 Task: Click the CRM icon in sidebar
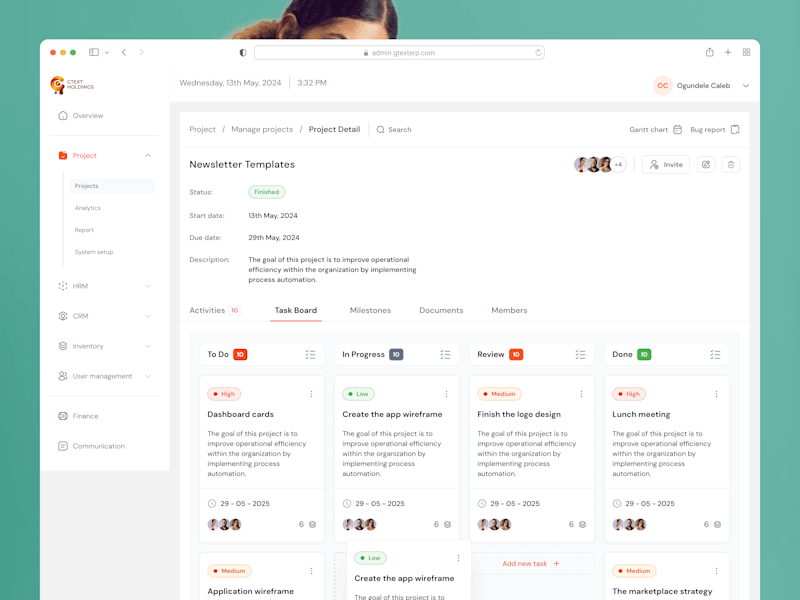pyautogui.click(x=63, y=316)
